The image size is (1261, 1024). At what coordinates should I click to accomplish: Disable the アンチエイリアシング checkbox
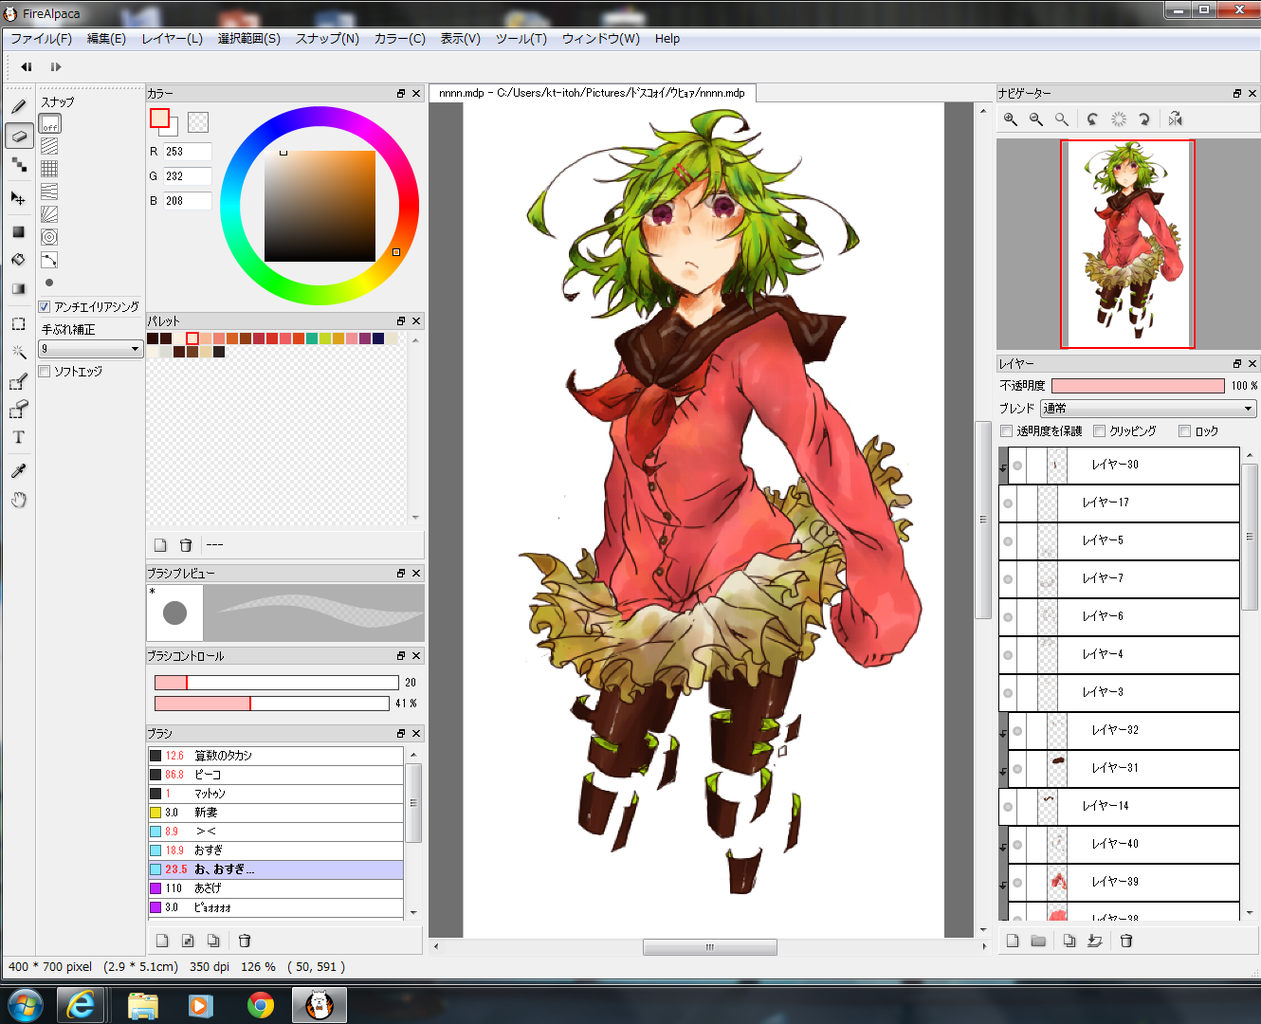44,307
